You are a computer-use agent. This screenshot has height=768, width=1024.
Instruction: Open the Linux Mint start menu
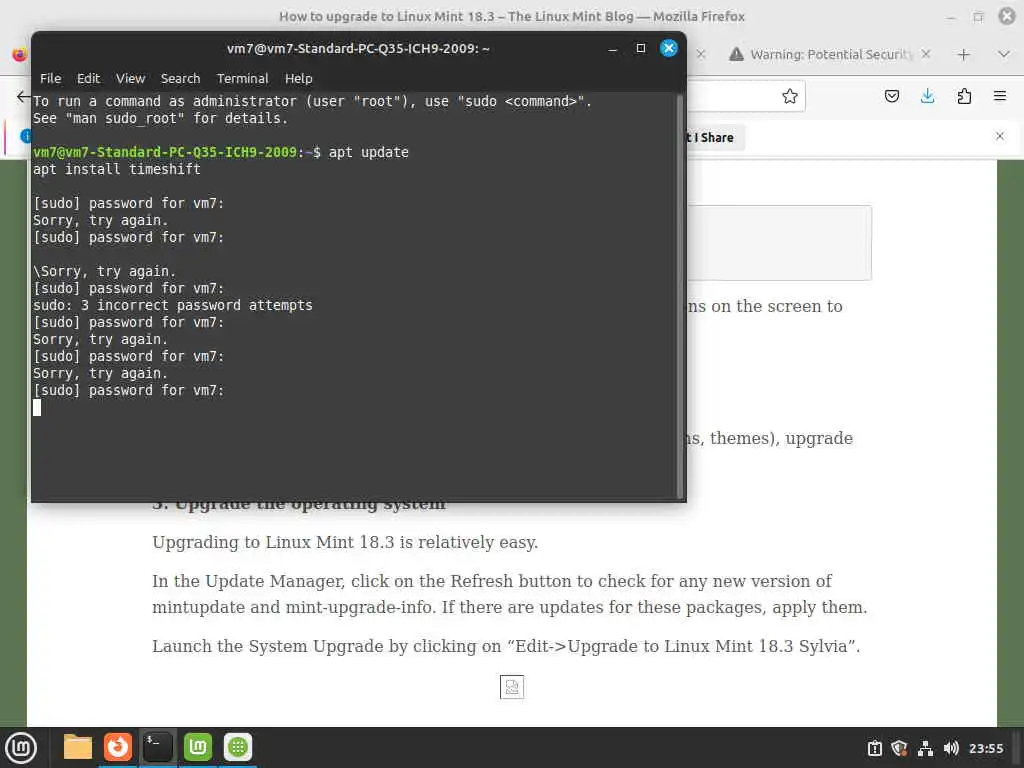(x=21, y=748)
